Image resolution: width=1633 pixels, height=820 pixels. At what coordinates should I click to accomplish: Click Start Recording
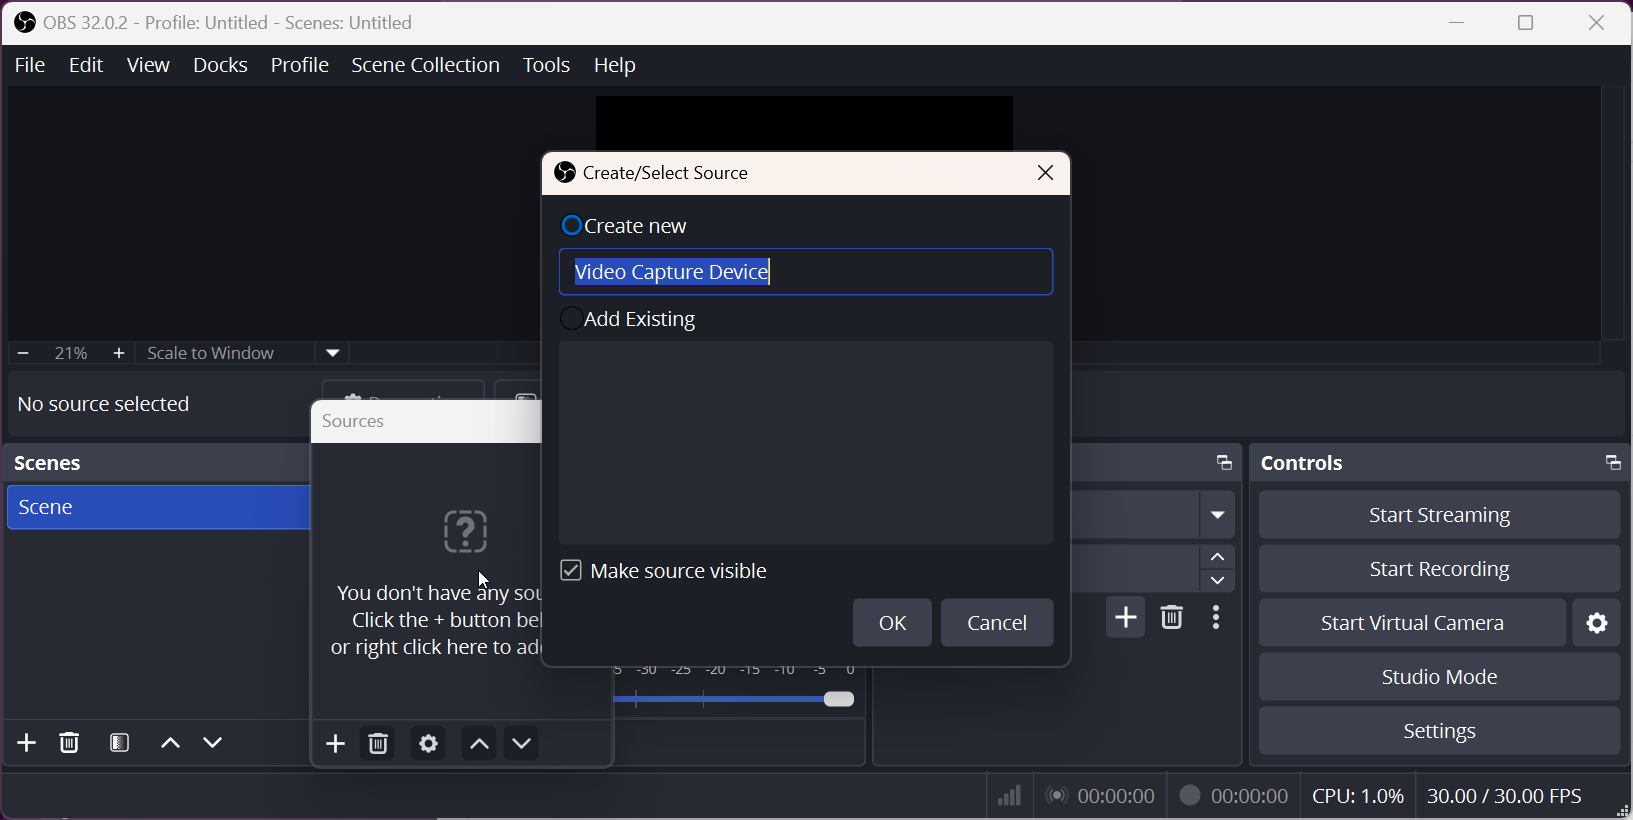click(1439, 569)
